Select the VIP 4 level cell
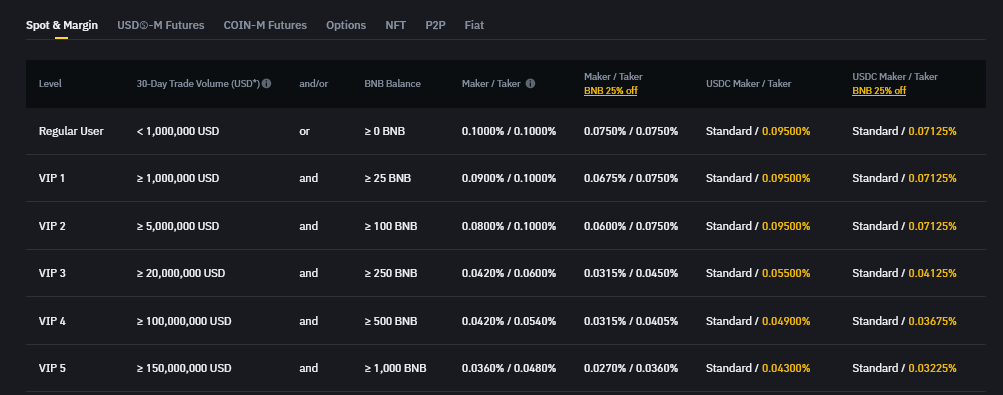Viewport: 1003px width, 395px height. [x=52, y=321]
